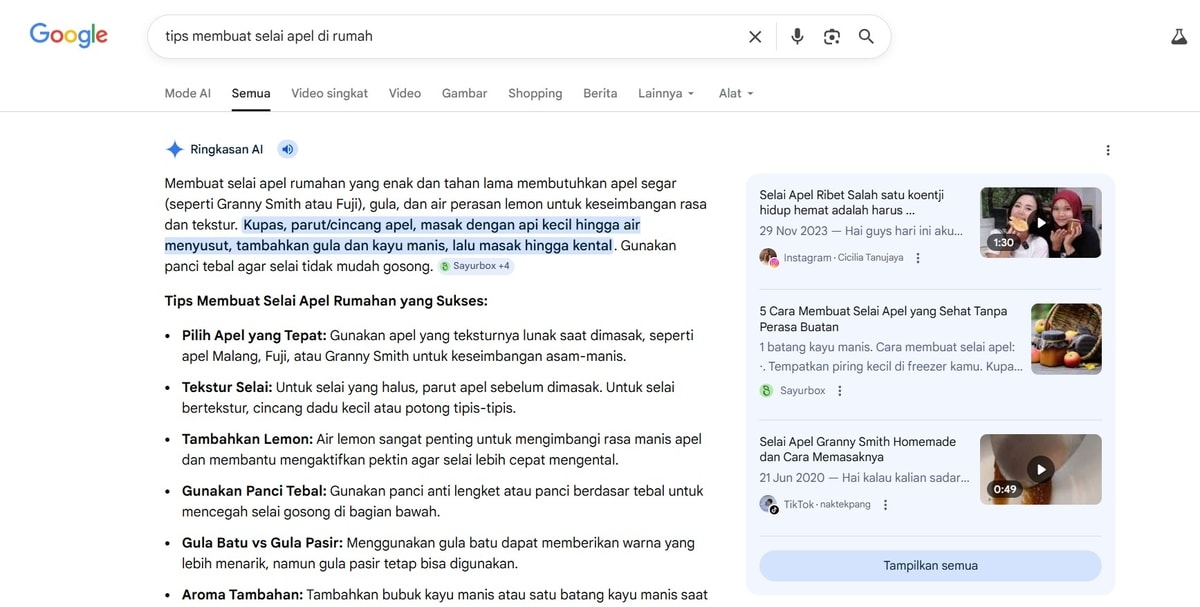Open the Mode AI tab

pos(187,93)
